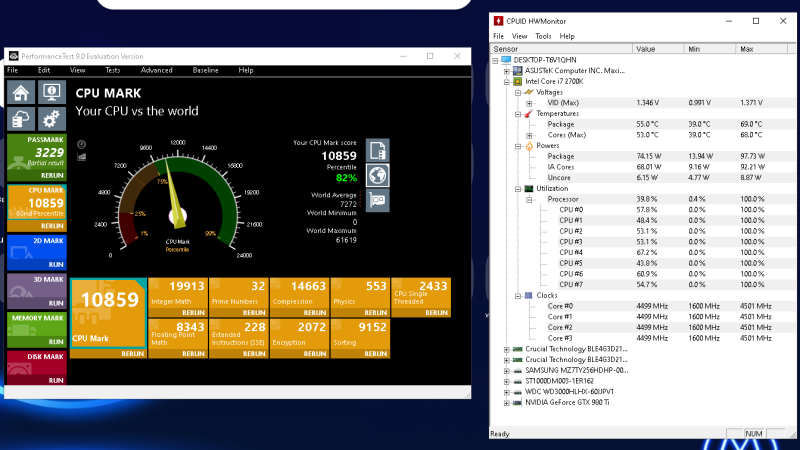Image resolution: width=800 pixels, height=450 pixels.
Task: Click the Voltages lightning icon
Action: click(x=529, y=92)
